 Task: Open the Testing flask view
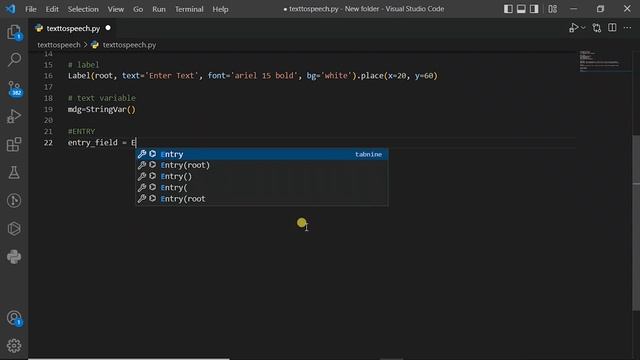tap(14, 172)
